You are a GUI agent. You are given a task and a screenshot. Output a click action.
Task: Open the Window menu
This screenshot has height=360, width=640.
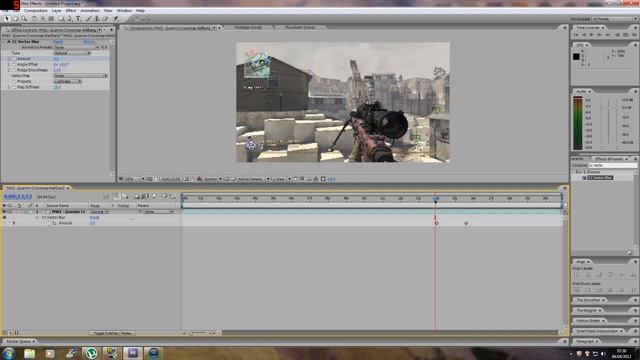point(124,11)
